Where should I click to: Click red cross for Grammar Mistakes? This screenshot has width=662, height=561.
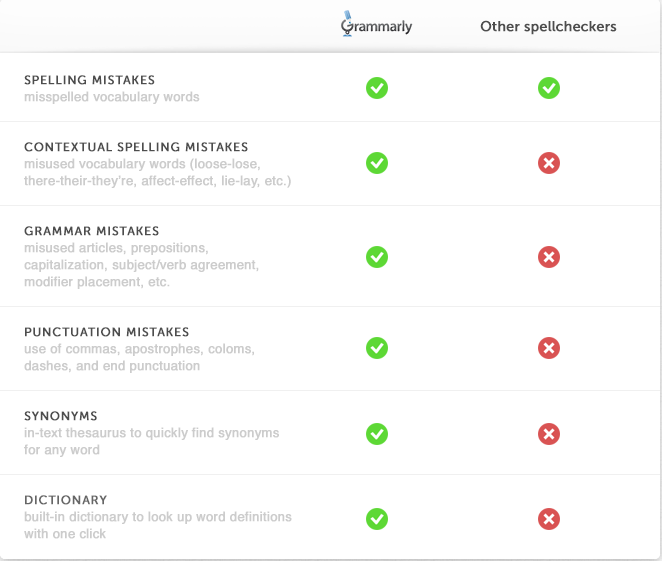pos(549,257)
